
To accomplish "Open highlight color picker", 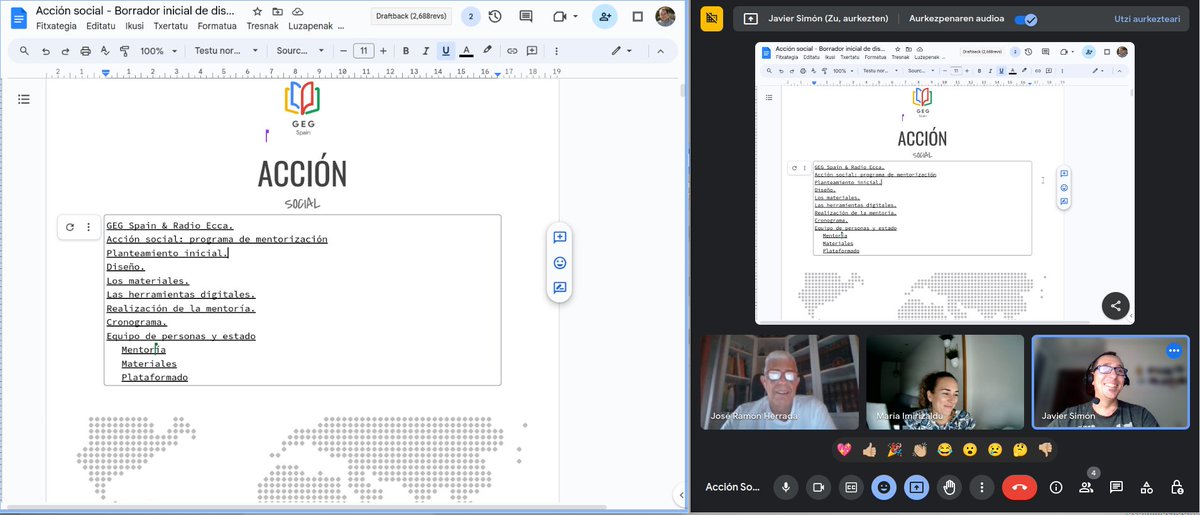I will (487, 50).
